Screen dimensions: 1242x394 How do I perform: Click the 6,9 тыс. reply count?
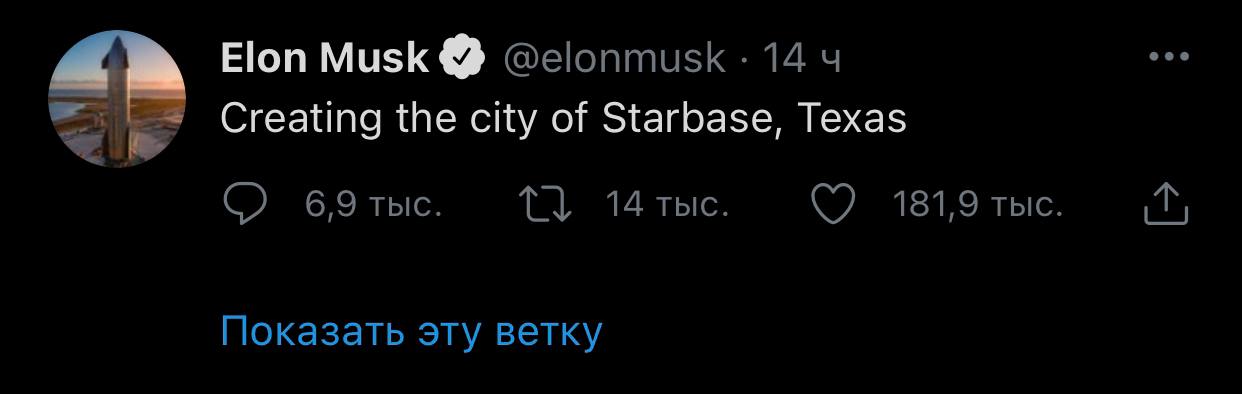(x=373, y=206)
